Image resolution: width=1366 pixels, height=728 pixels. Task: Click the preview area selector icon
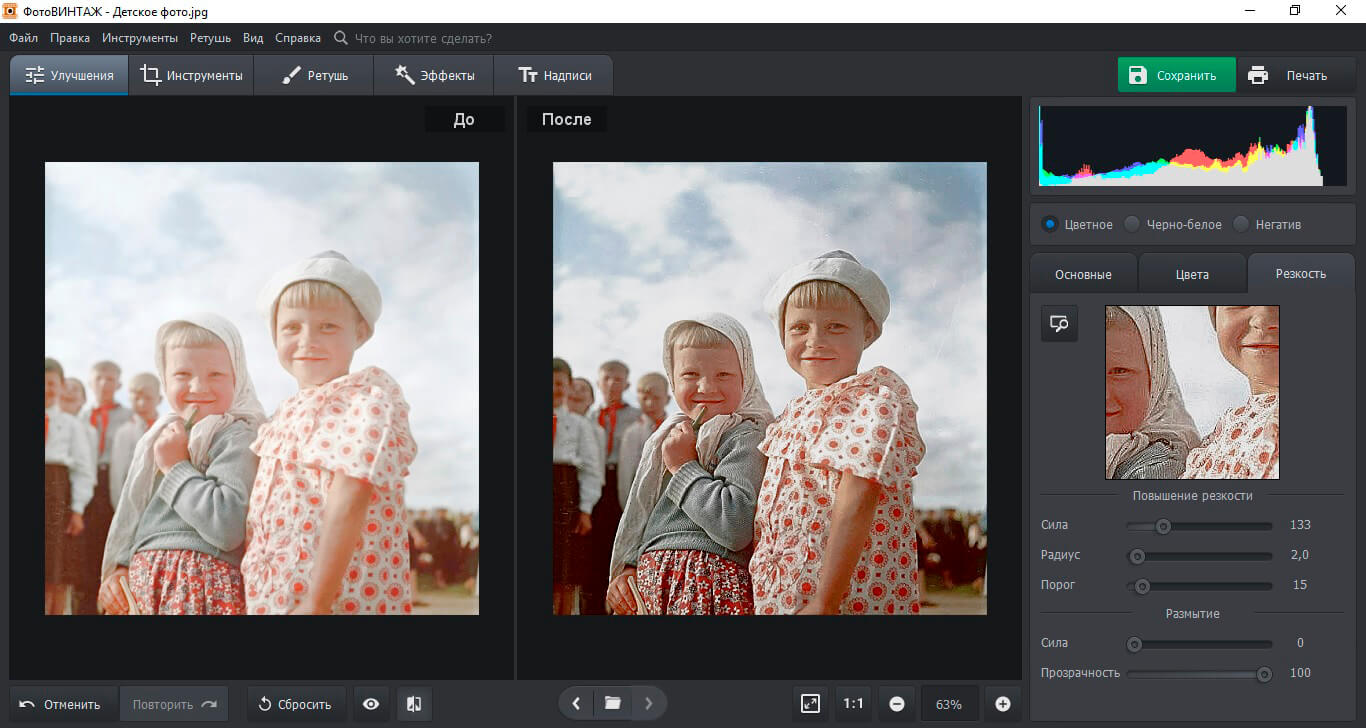(1059, 323)
